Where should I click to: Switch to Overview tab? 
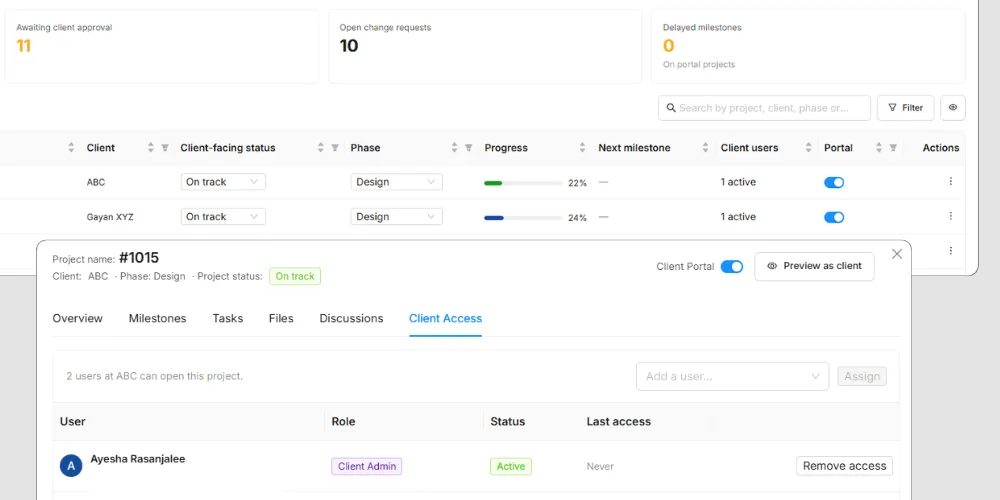tap(77, 318)
